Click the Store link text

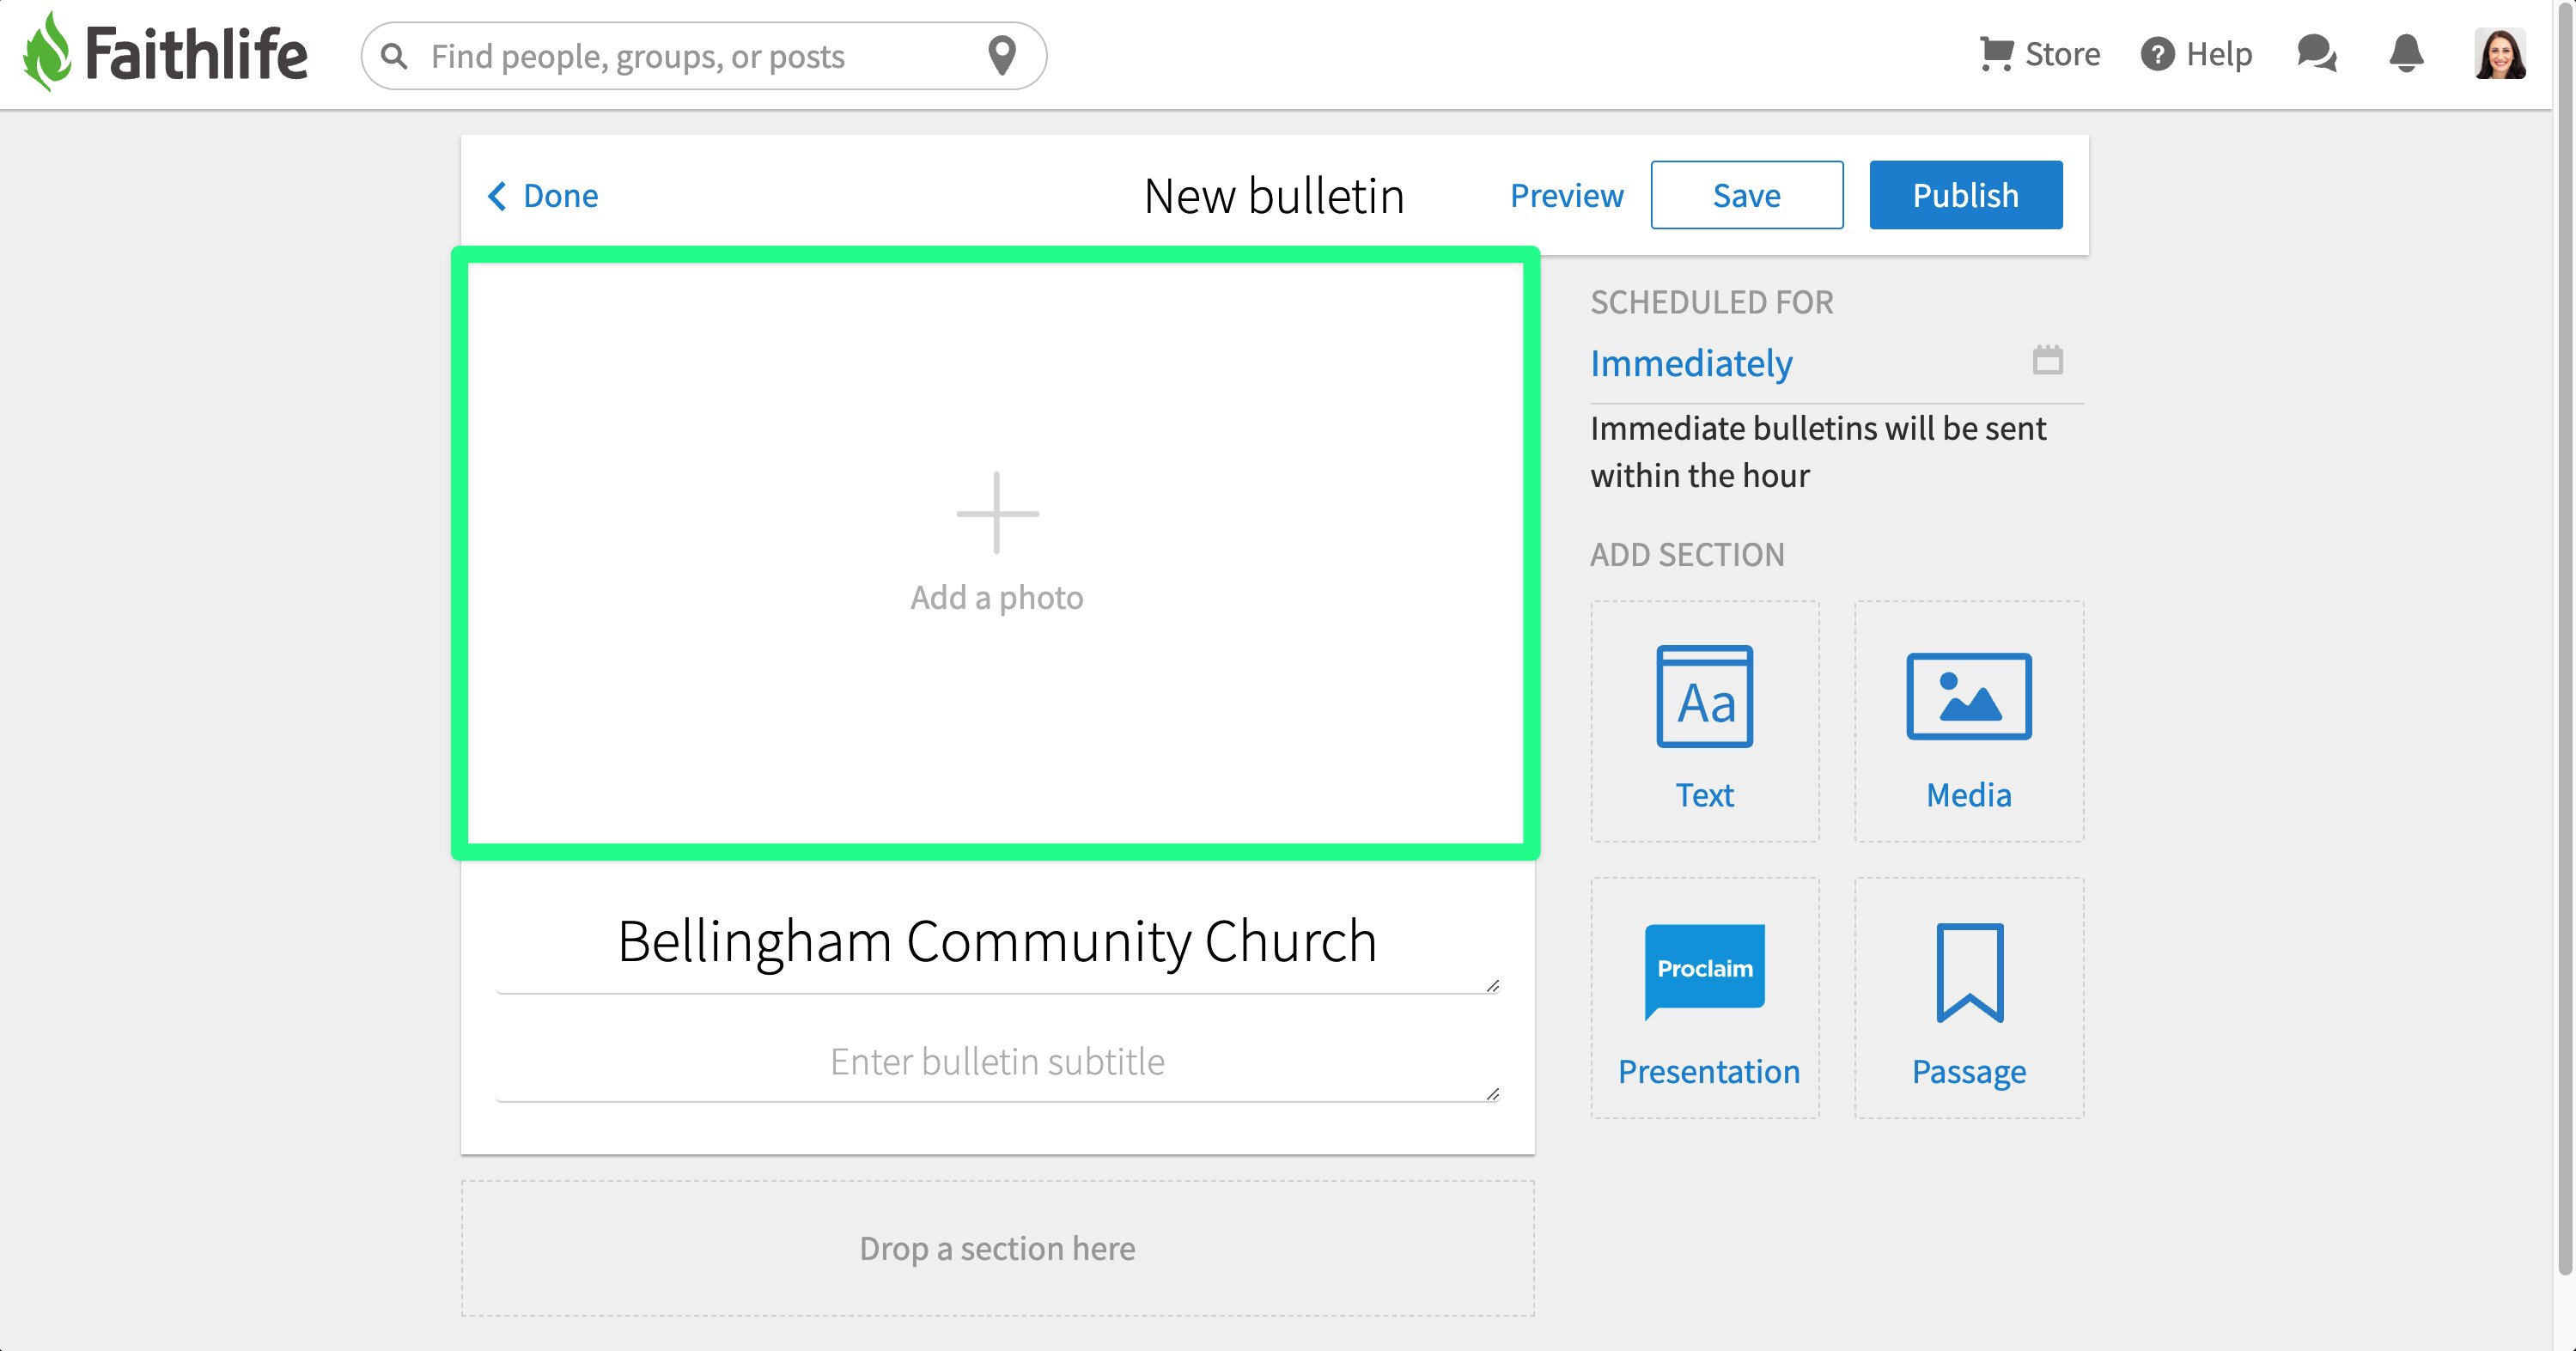click(2062, 54)
